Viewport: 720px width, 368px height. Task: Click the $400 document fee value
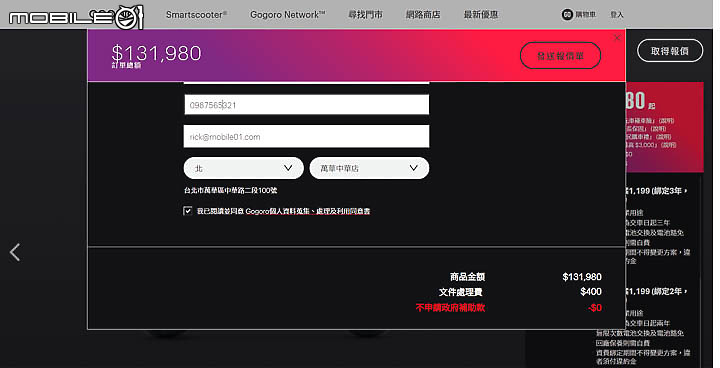click(591, 292)
